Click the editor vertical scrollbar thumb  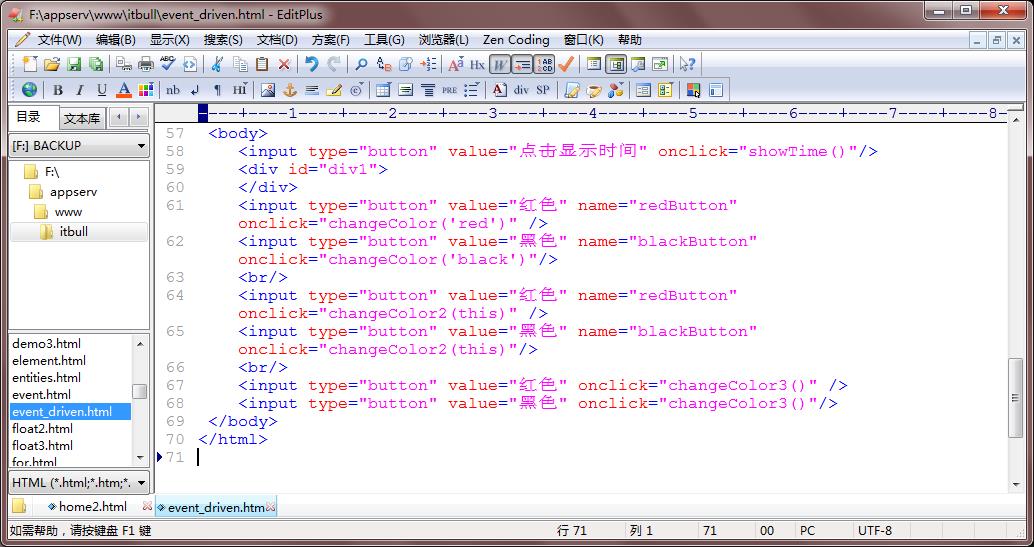[x=1015, y=398]
